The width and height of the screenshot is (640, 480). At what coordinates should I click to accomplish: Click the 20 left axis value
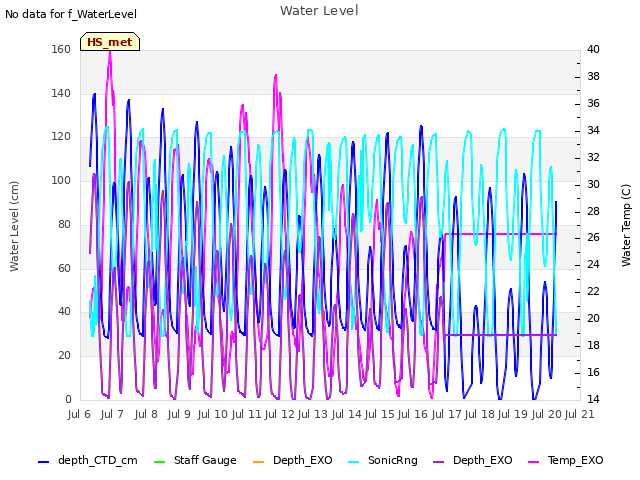point(64,356)
